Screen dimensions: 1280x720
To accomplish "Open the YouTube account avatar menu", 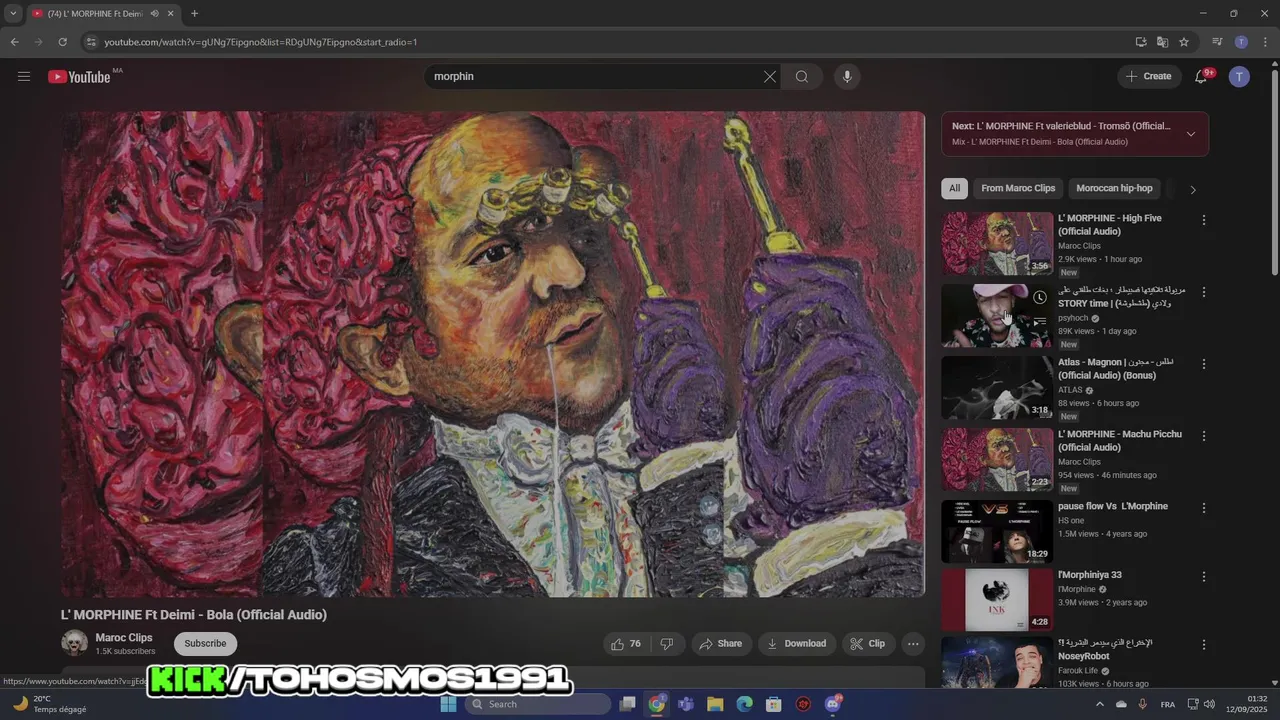I will pos(1239,76).
